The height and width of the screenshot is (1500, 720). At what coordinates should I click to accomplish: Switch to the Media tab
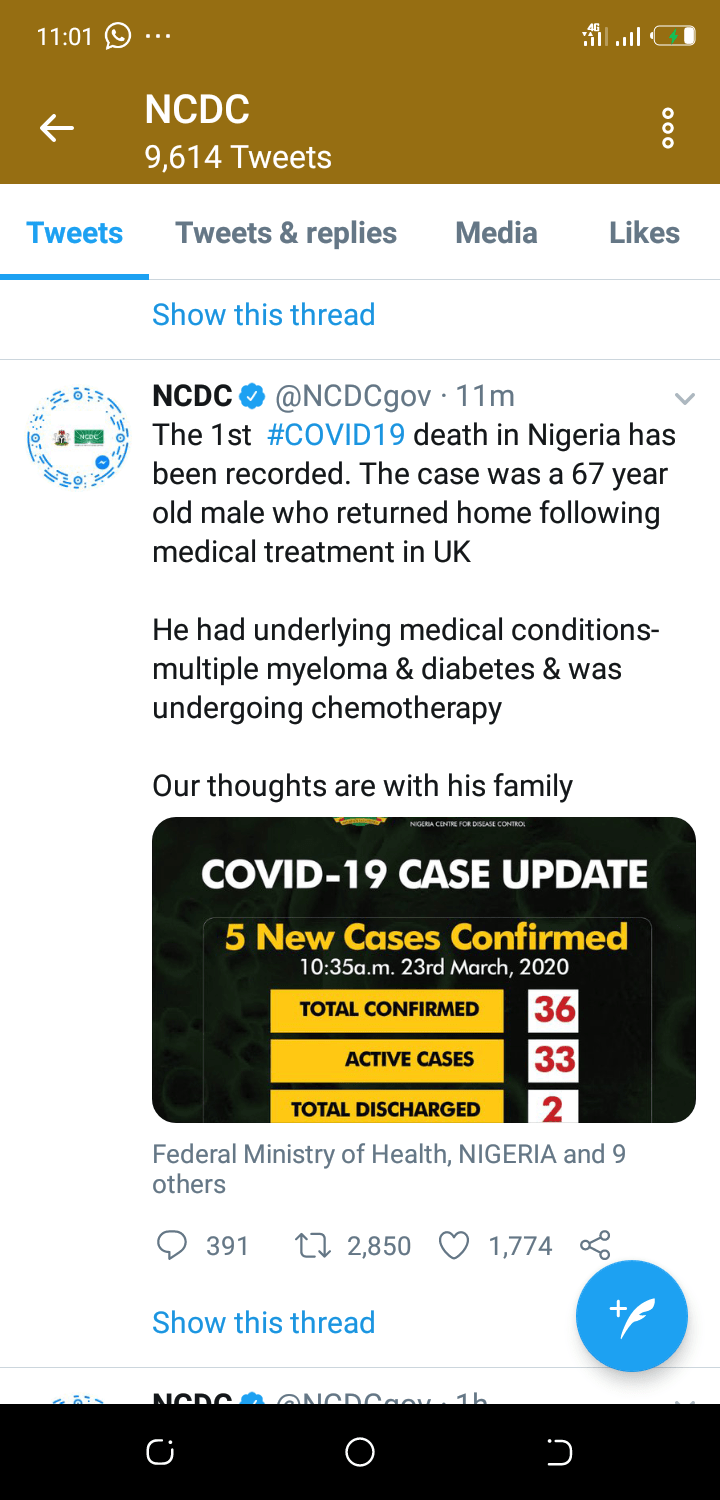tap(496, 233)
